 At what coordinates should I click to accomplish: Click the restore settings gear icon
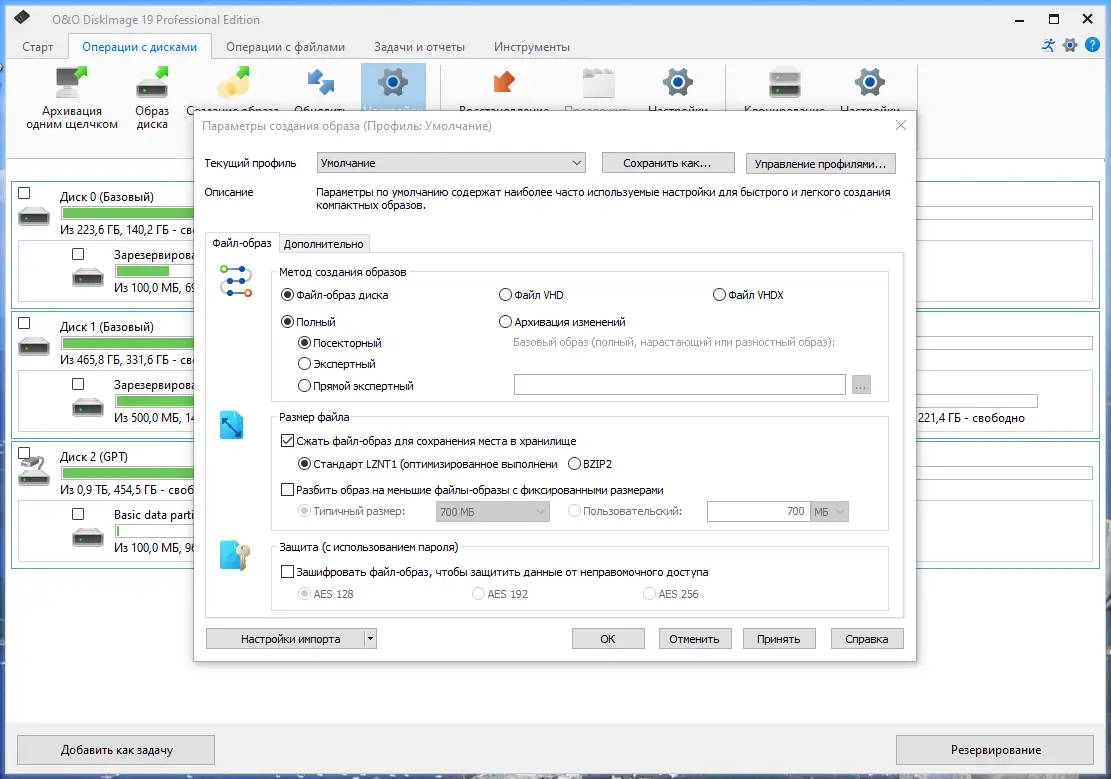[x=678, y=83]
